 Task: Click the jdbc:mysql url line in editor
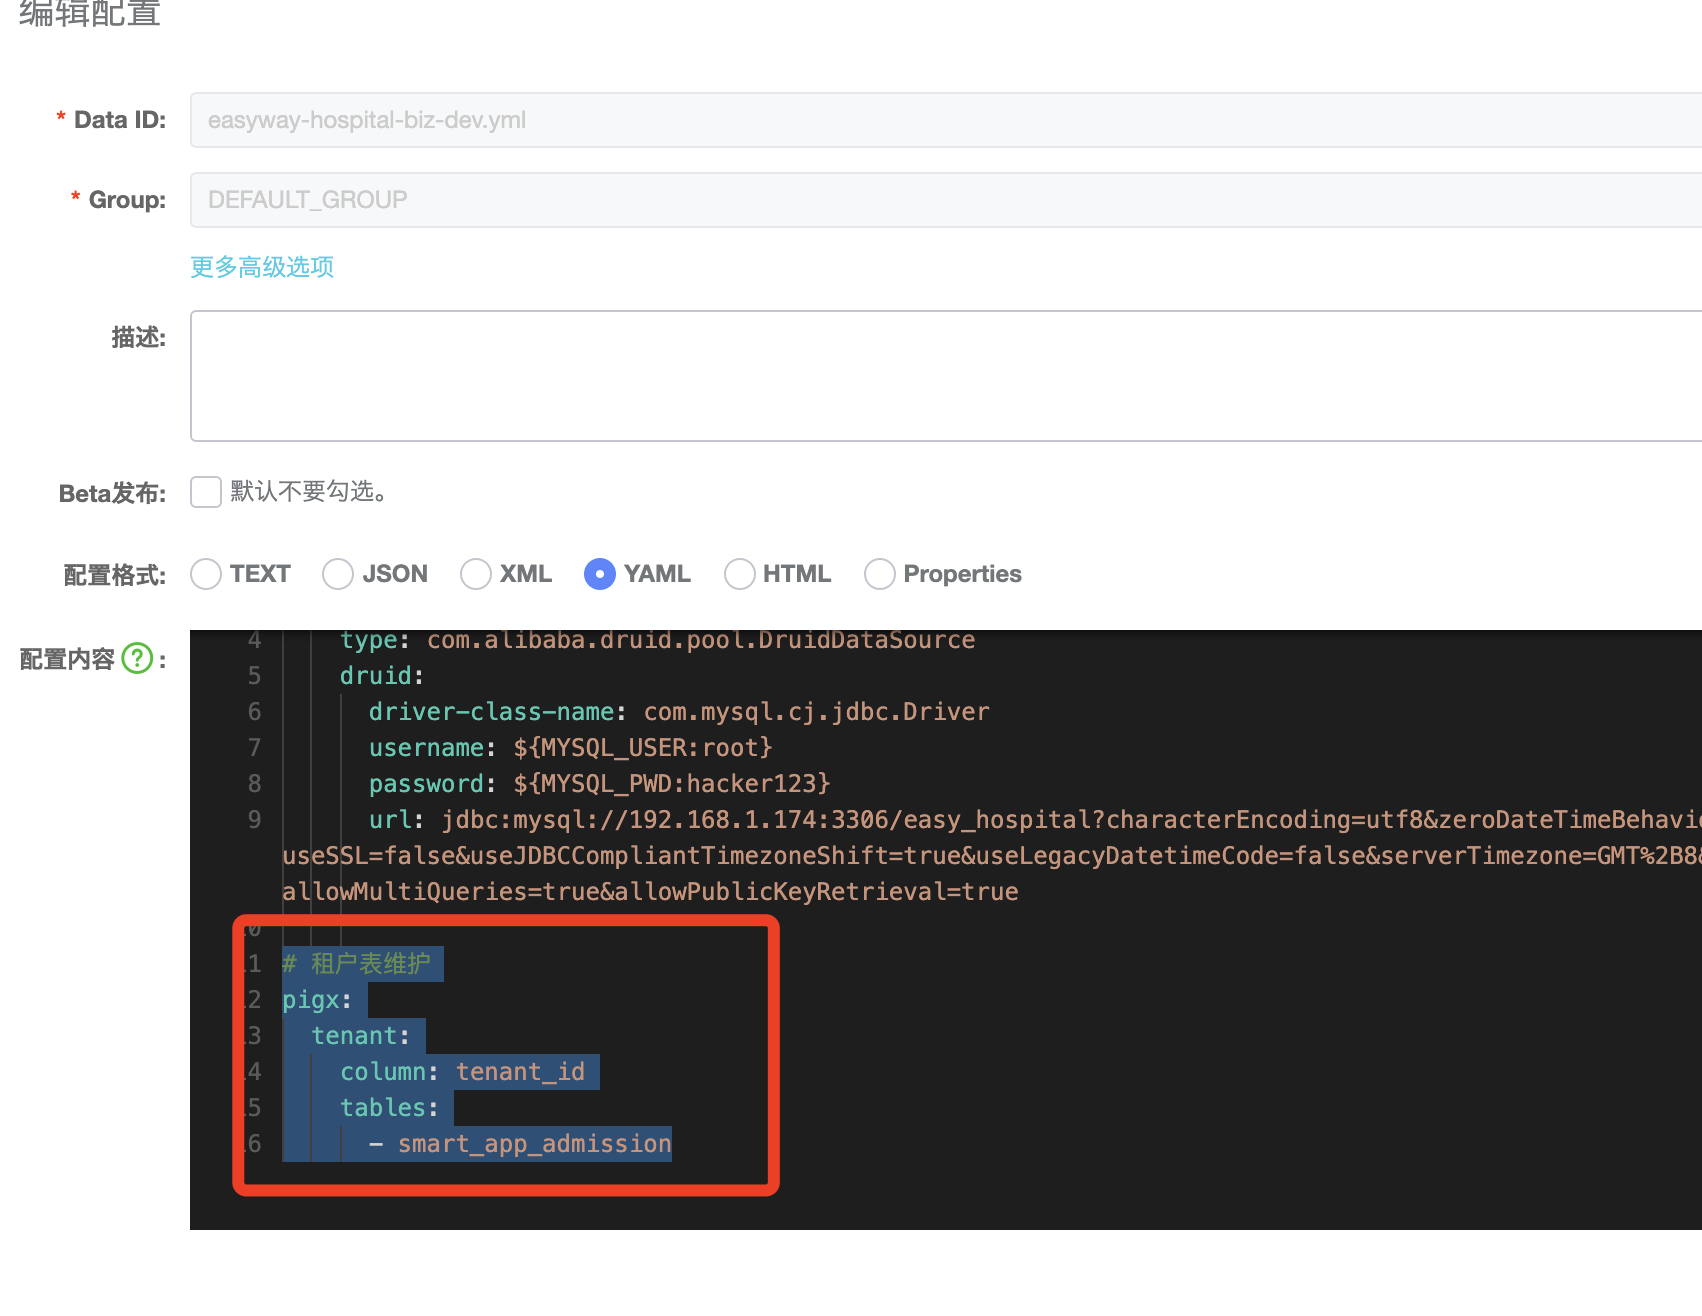pyautogui.click(x=1035, y=820)
